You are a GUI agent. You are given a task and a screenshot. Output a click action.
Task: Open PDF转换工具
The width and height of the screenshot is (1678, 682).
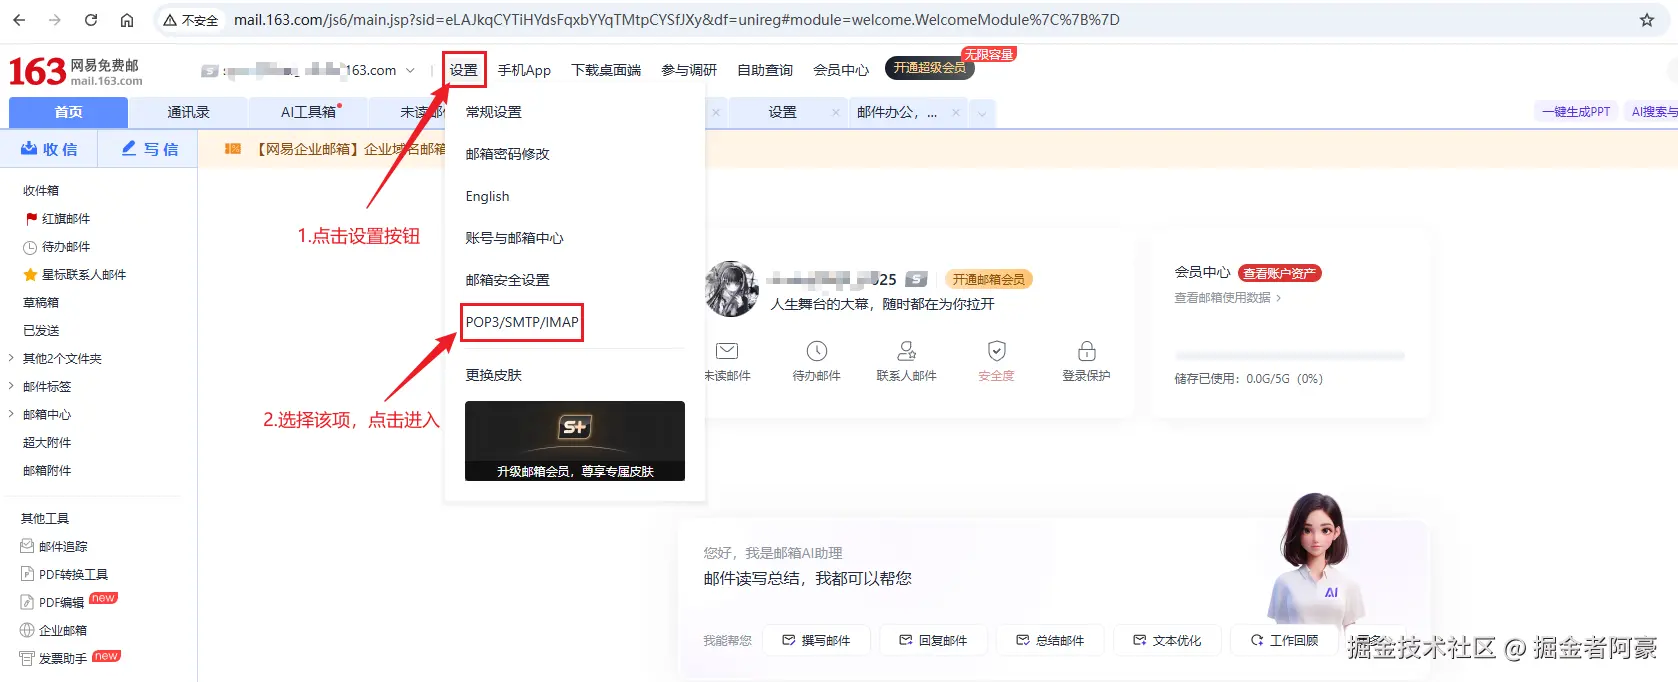click(x=64, y=574)
